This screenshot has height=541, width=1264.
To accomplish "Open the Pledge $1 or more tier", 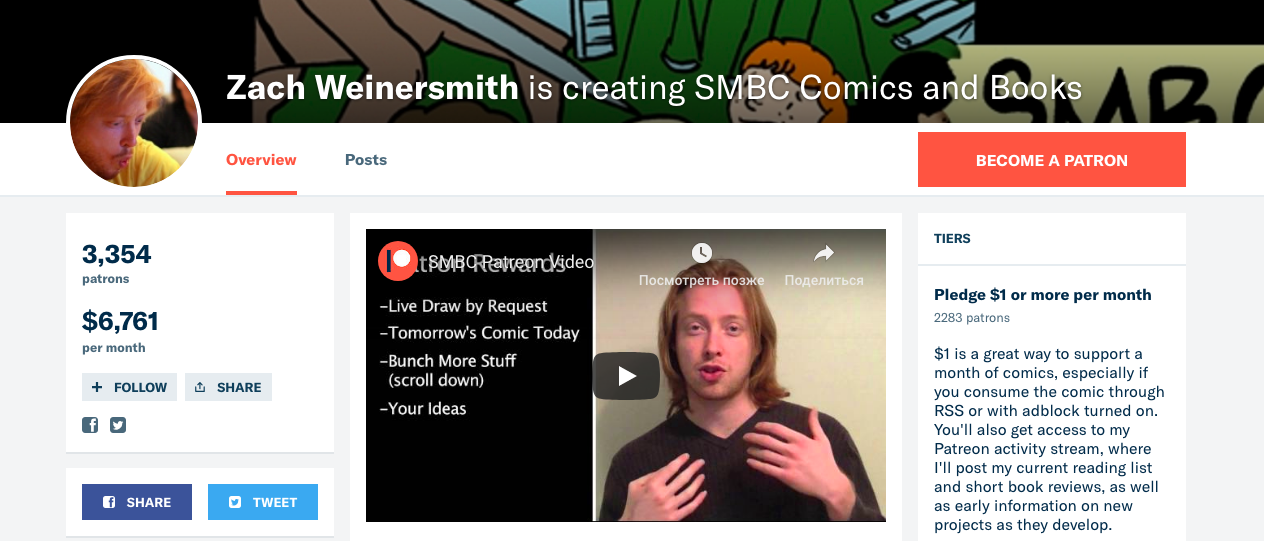I will (x=1043, y=295).
